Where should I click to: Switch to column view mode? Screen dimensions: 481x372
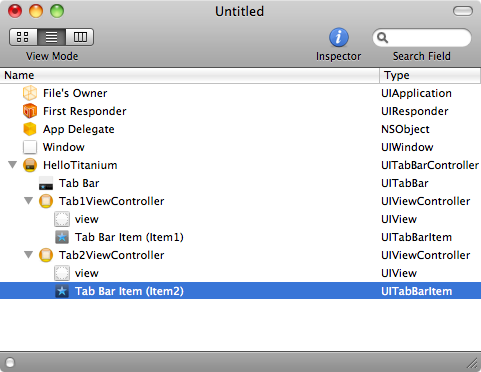(80, 37)
